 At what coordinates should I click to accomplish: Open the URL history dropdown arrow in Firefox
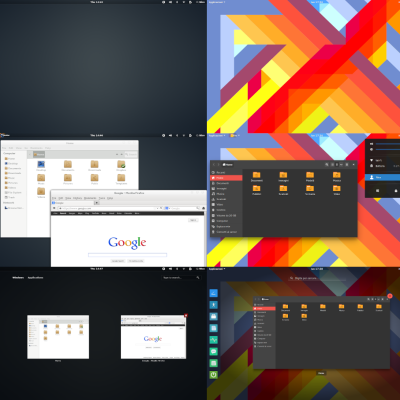(157, 208)
